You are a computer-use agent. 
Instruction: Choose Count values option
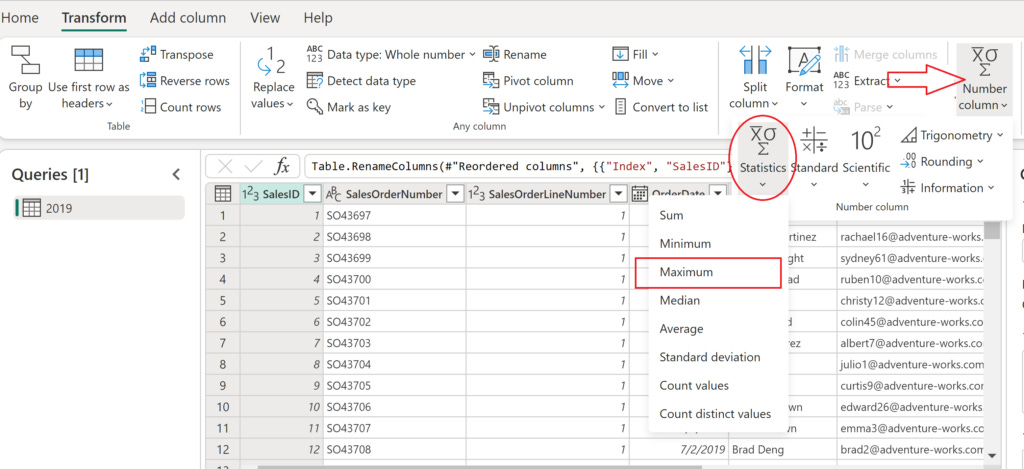pyautogui.click(x=718, y=385)
